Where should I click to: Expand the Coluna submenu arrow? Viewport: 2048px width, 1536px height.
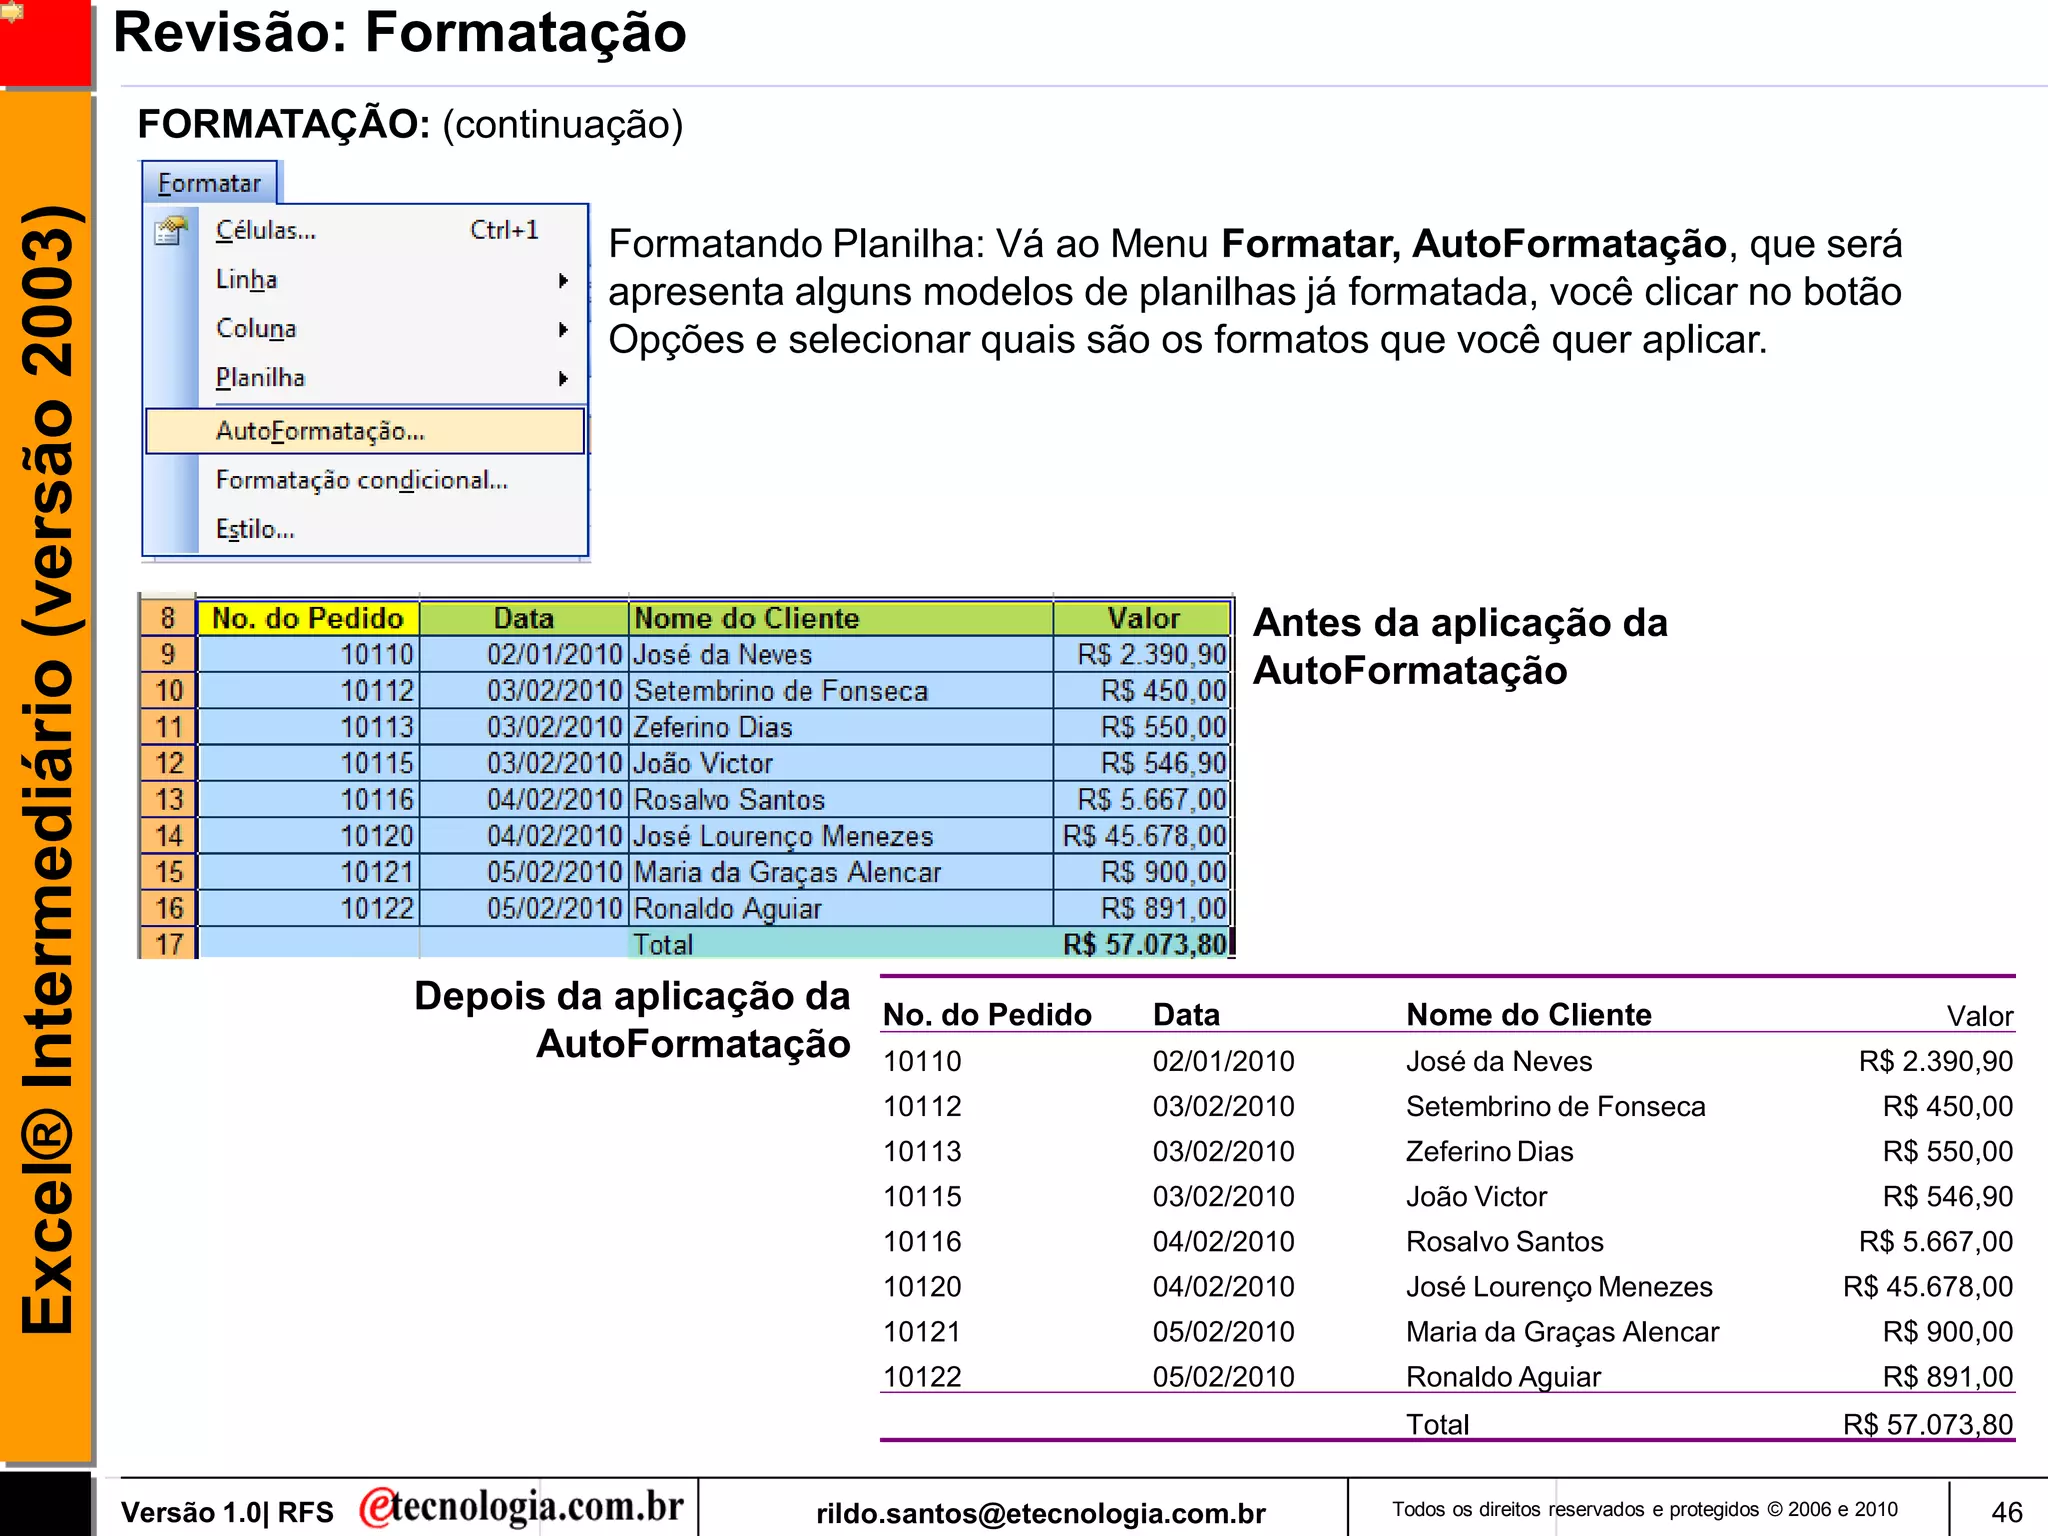pos(564,330)
